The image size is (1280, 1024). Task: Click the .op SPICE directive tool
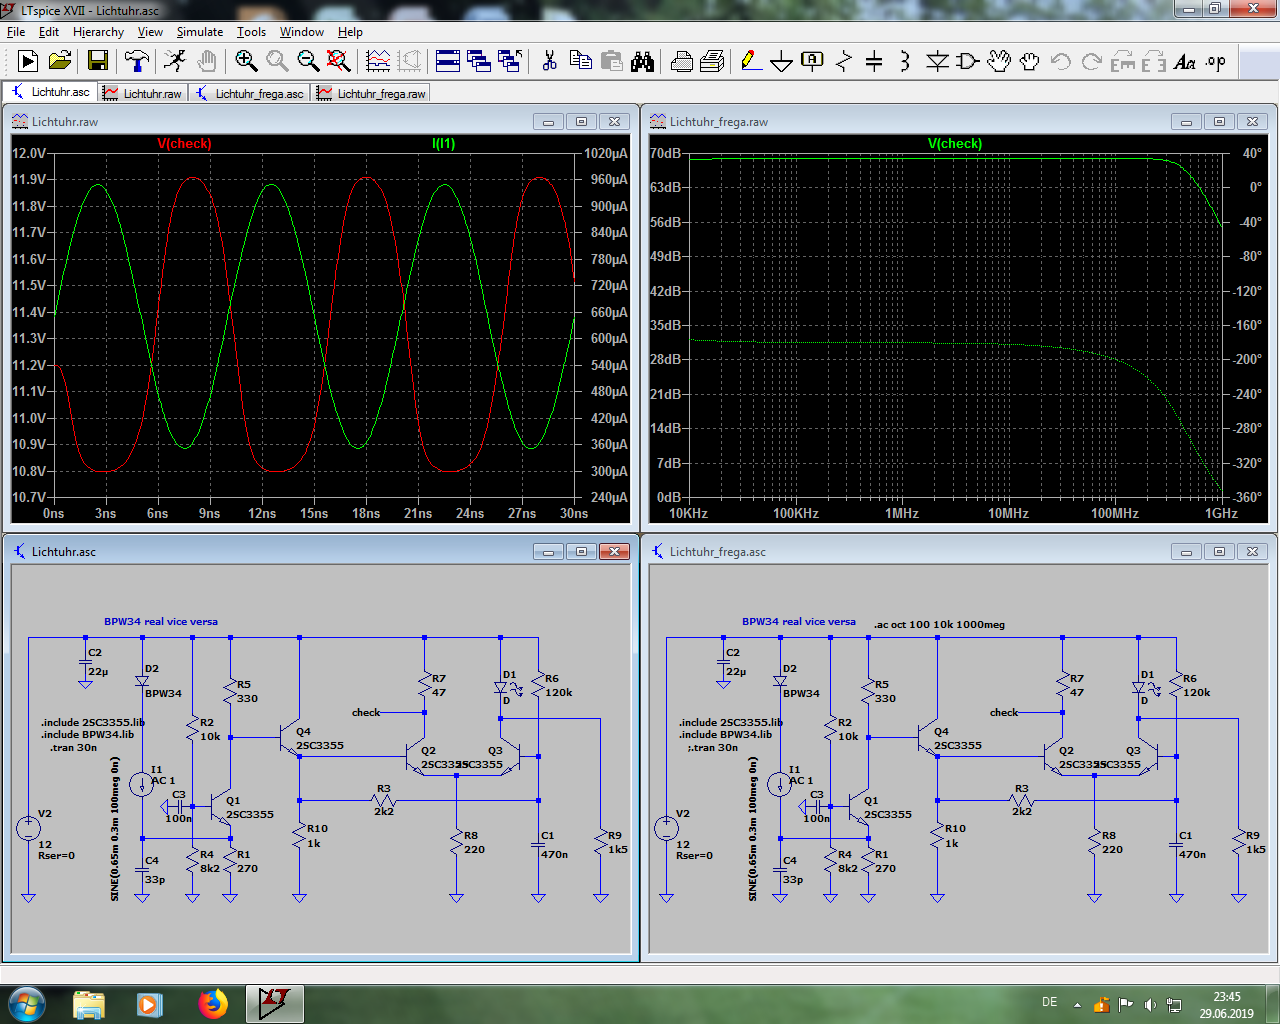[x=1216, y=62]
